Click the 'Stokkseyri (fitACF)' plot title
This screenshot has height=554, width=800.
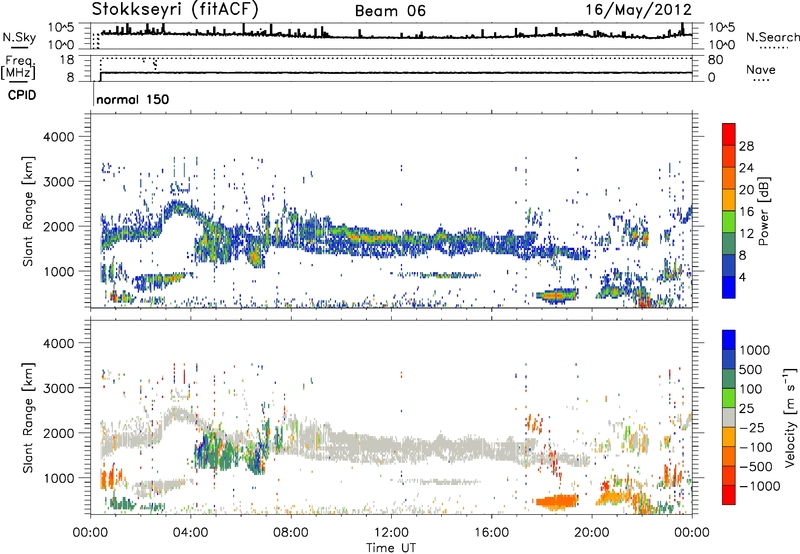[176, 9]
